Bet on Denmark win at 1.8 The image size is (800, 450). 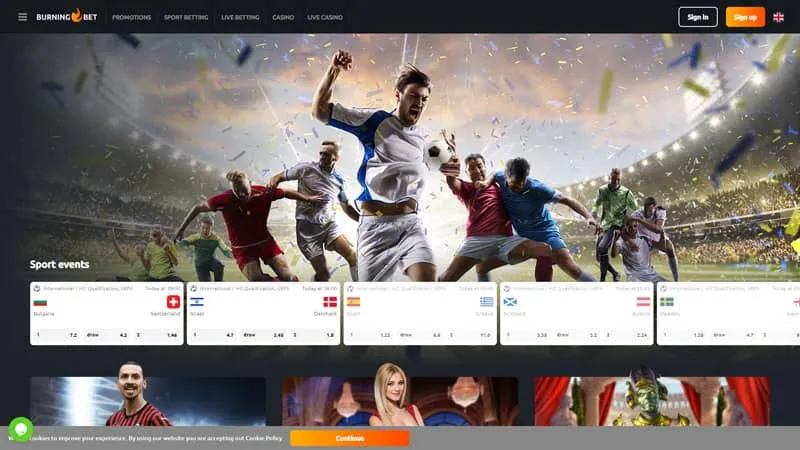(x=313, y=335)
